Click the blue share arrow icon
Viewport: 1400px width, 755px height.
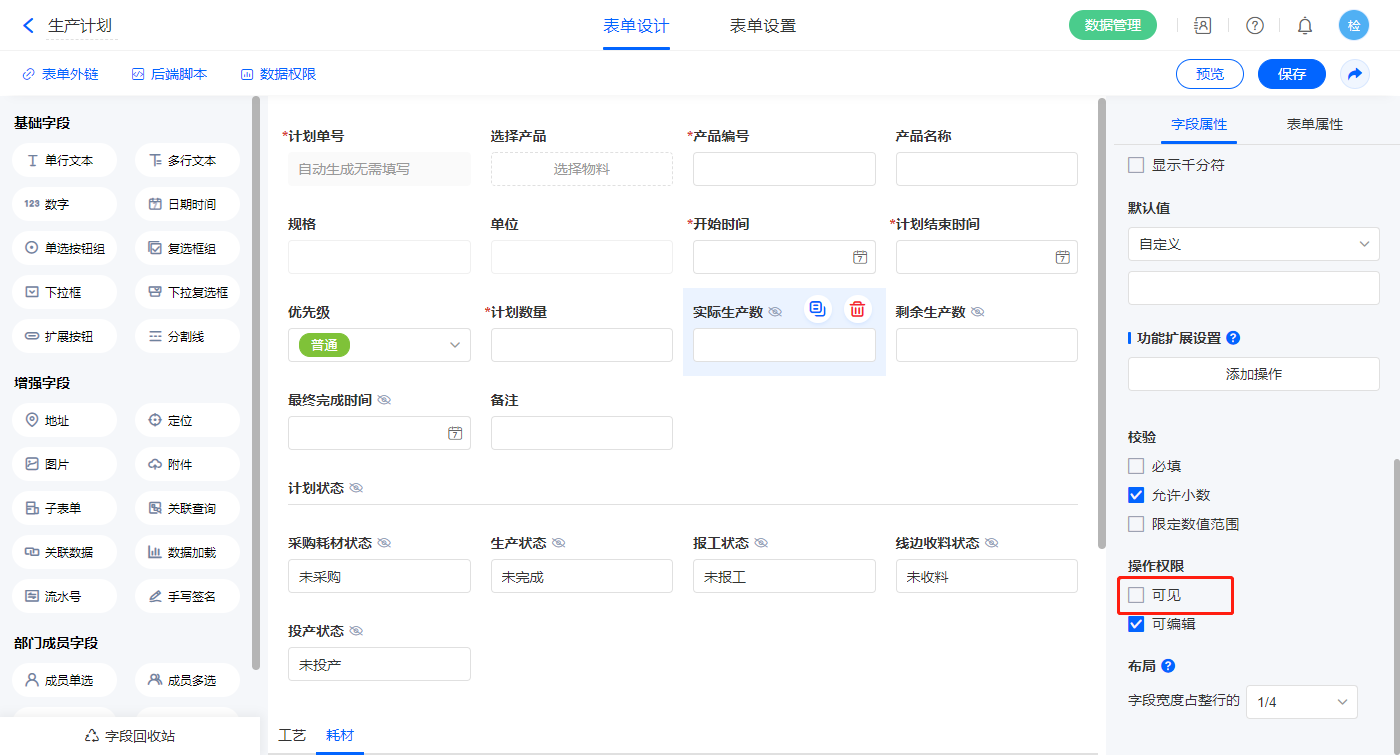pos(1355,74)
